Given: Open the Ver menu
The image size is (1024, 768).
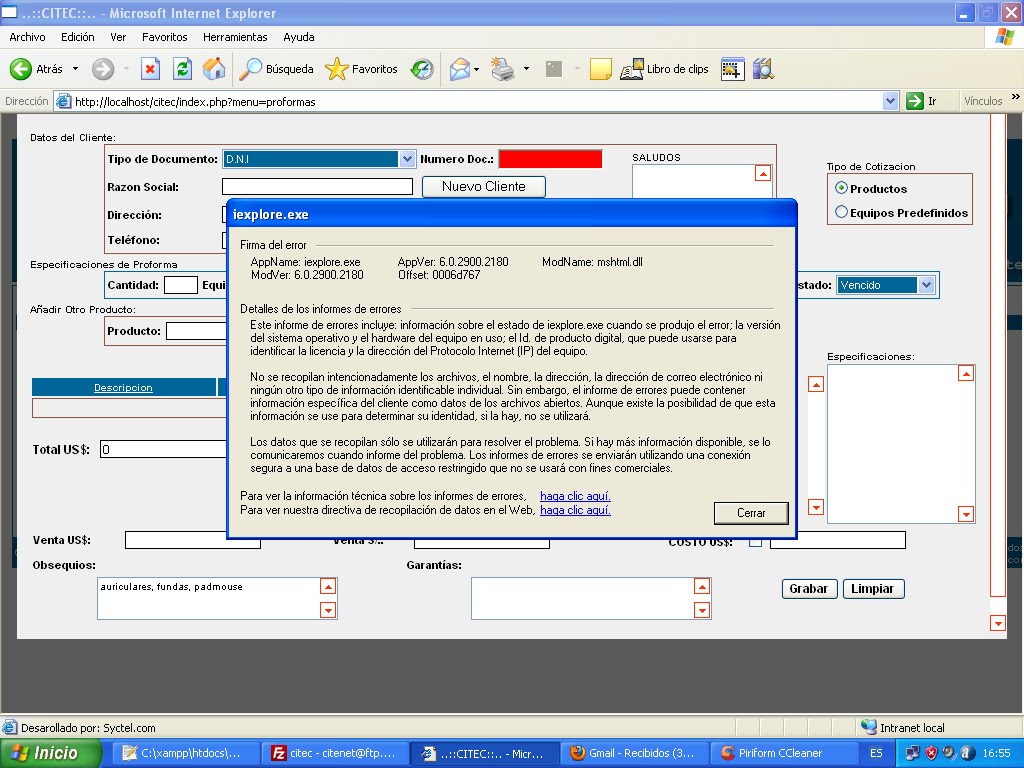Looking at the screenshot, I should point(118,37).
